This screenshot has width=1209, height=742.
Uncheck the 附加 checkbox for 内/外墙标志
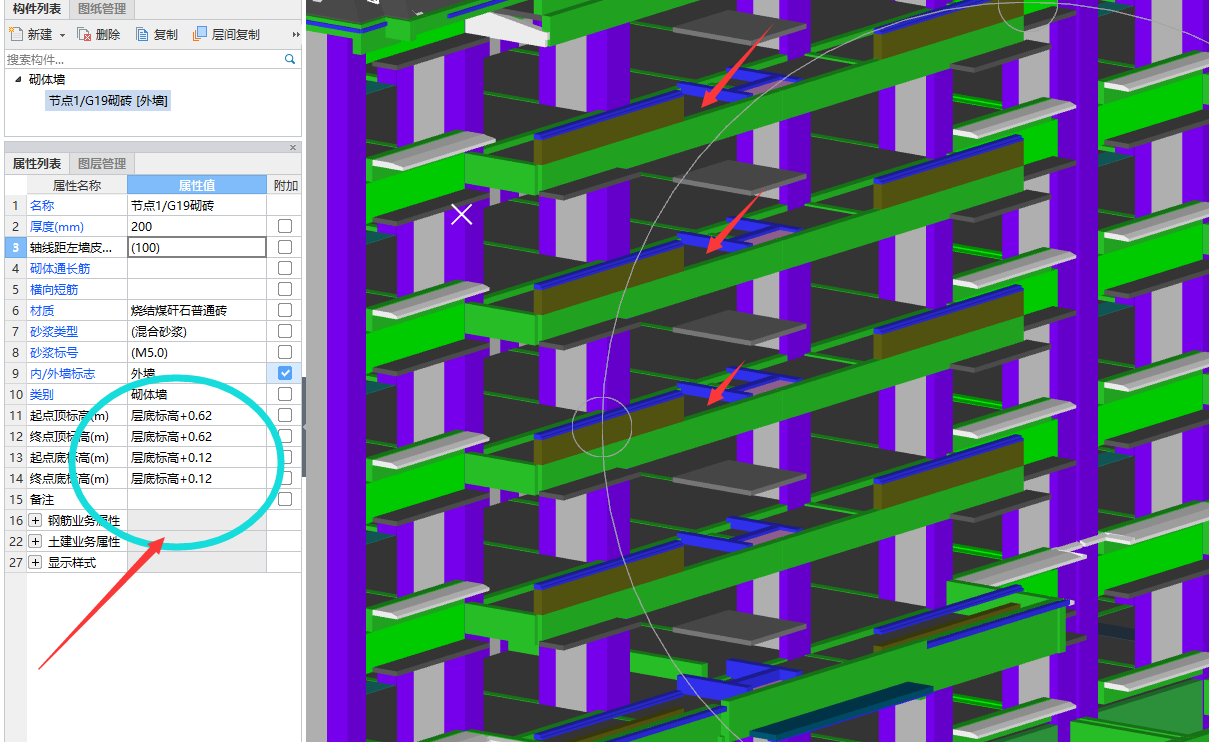coord(285,373)
